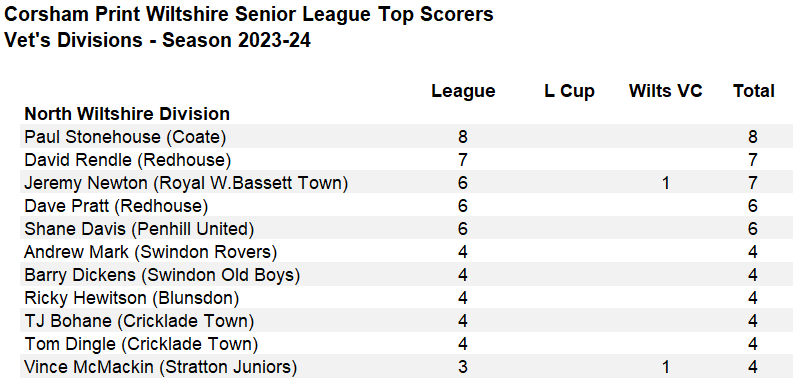The height and width of the screenshot is (378, 793).
Task: Select the North Wilthsire Division heading
Action: pos(127,114)
